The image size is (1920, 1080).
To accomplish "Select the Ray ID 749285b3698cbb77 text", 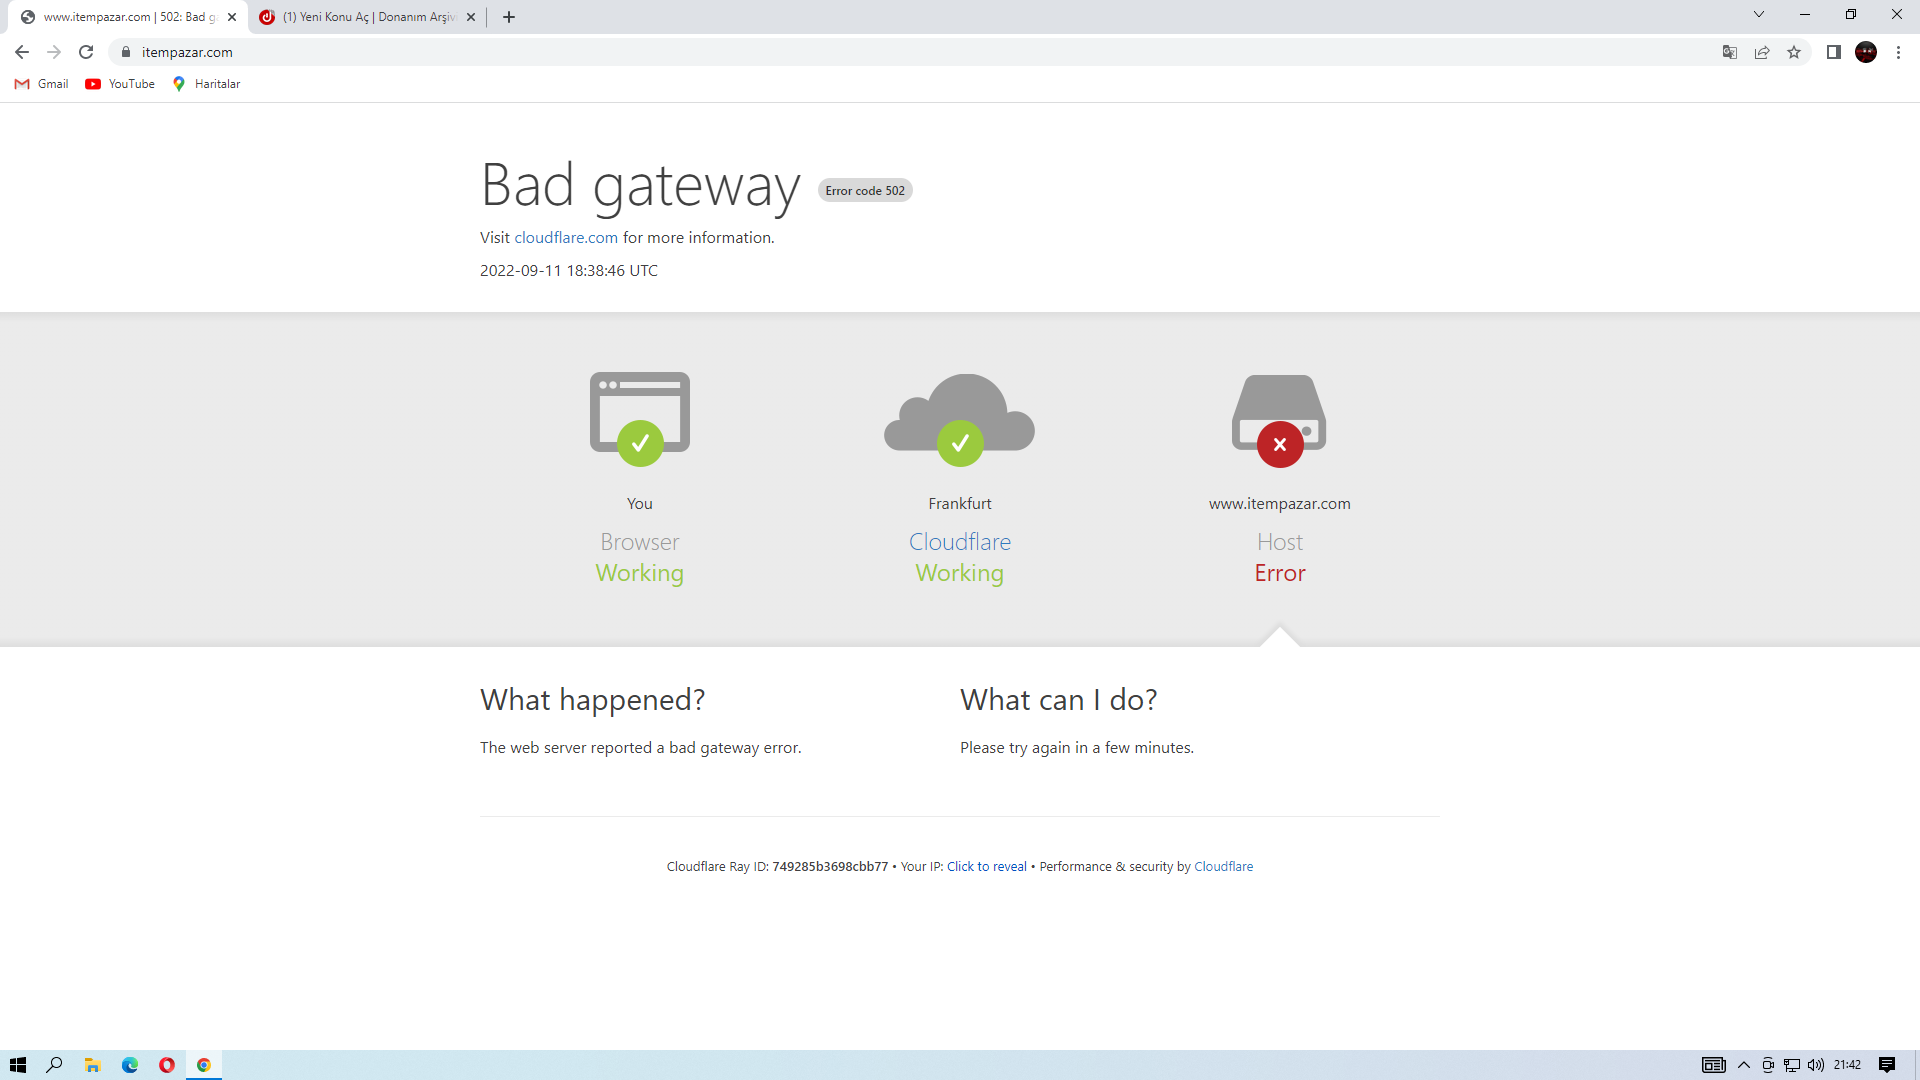I will [830, 867].
